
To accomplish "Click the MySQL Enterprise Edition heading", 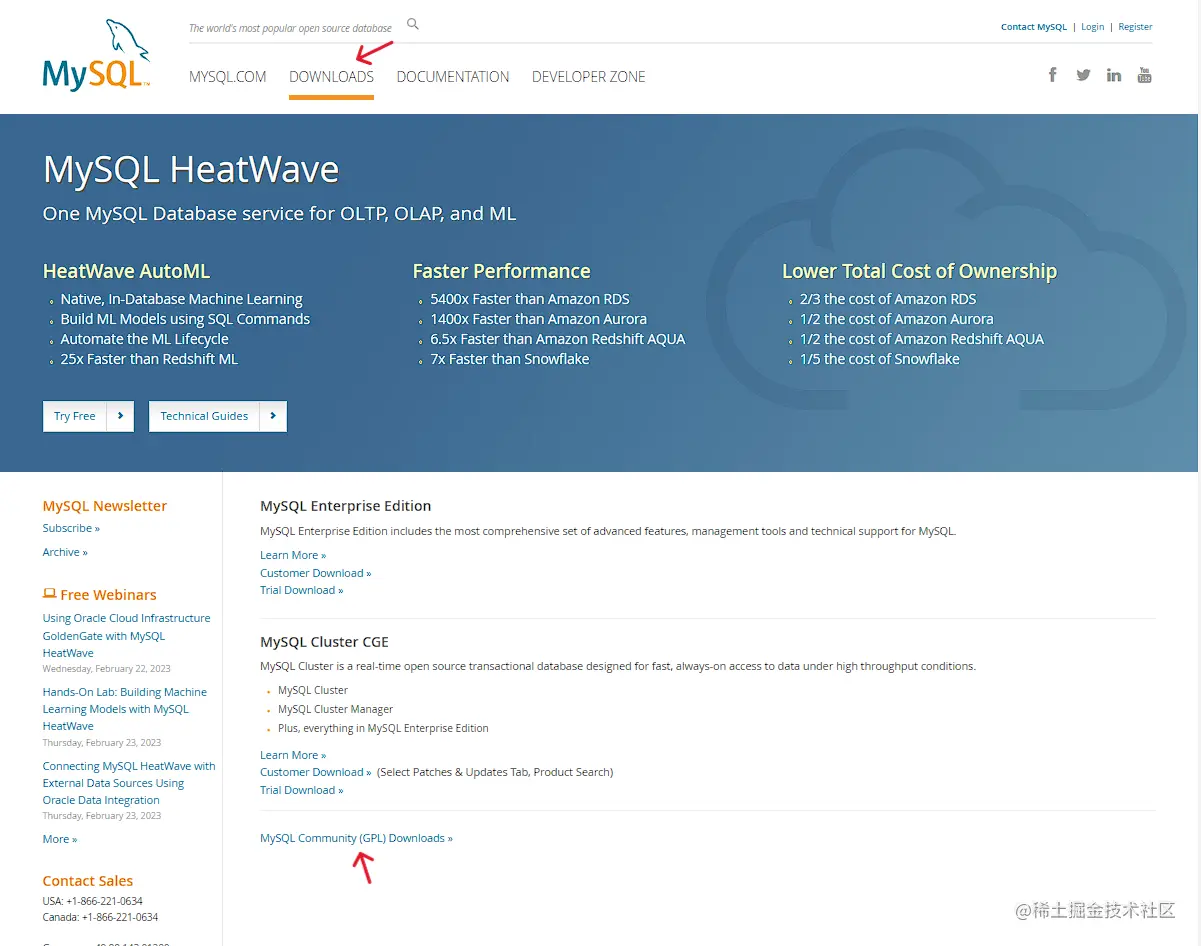I will click(x=346, y=506).
